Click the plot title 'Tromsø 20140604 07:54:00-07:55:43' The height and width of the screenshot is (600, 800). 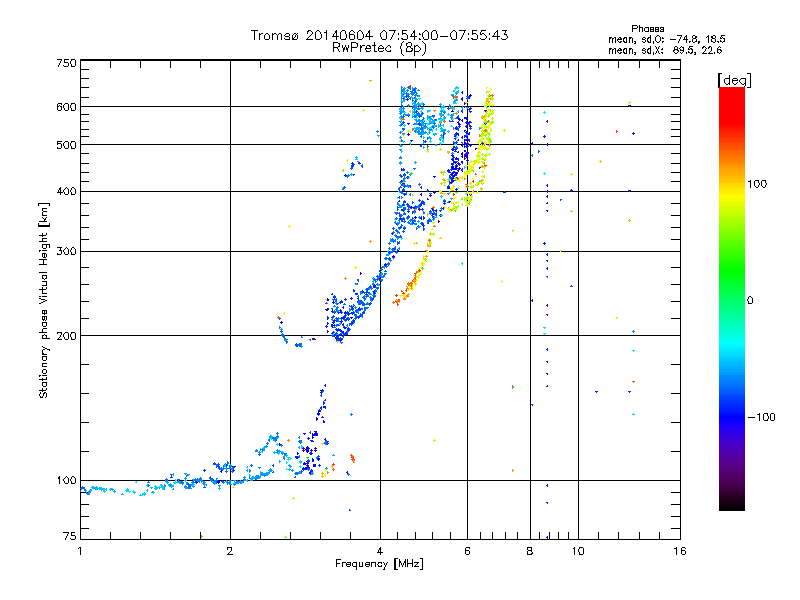(x=379, y=35)
